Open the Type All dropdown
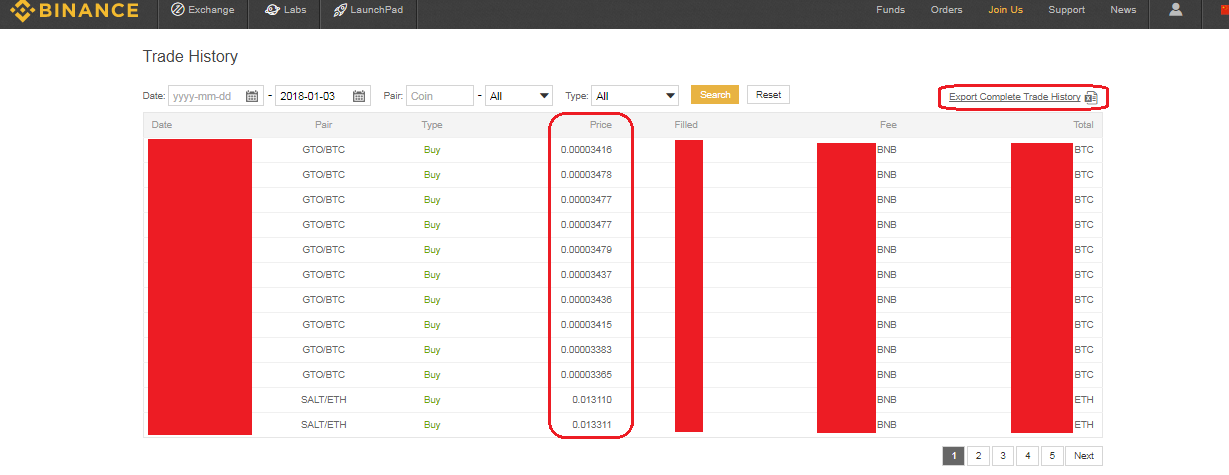This screenshot has width=1229, height=475. click(635, 96)
